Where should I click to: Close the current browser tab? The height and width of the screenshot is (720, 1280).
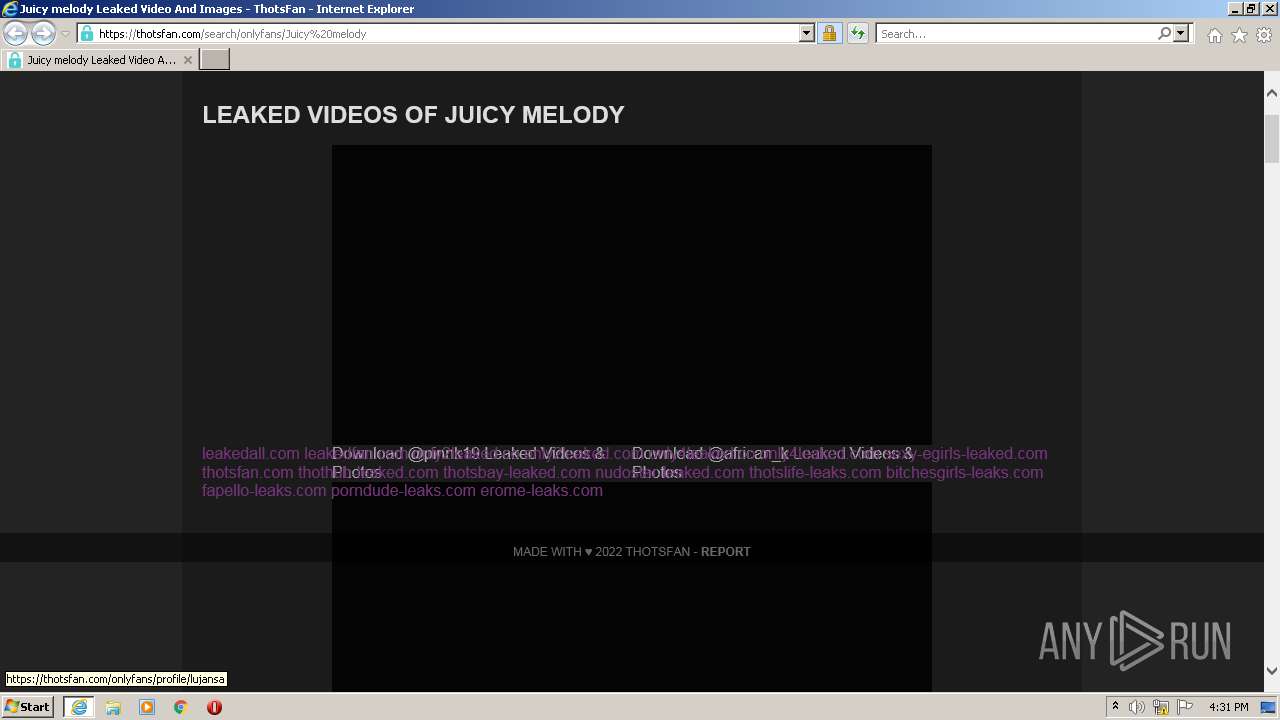pyautogui.click(x=187, y=60)
